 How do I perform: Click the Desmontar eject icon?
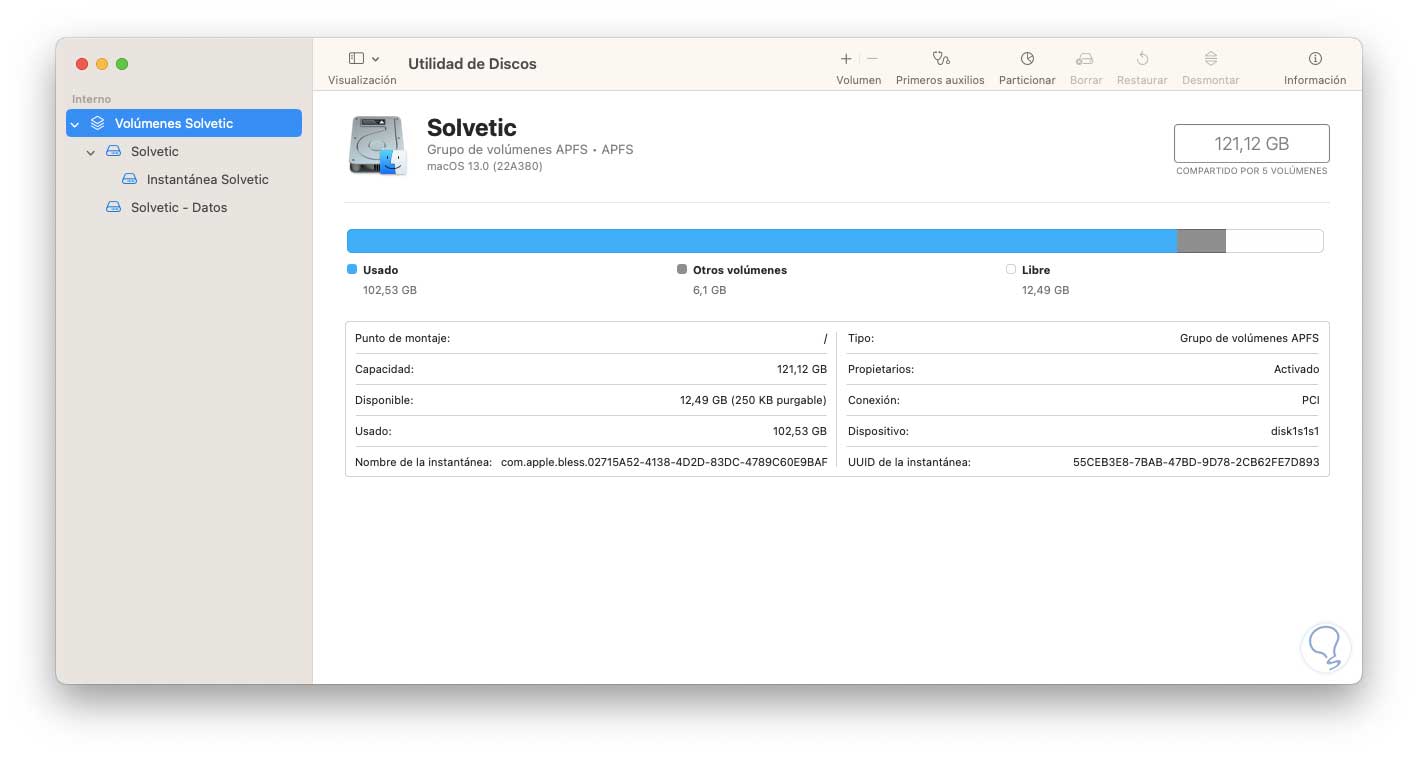tap(1211, 59)
